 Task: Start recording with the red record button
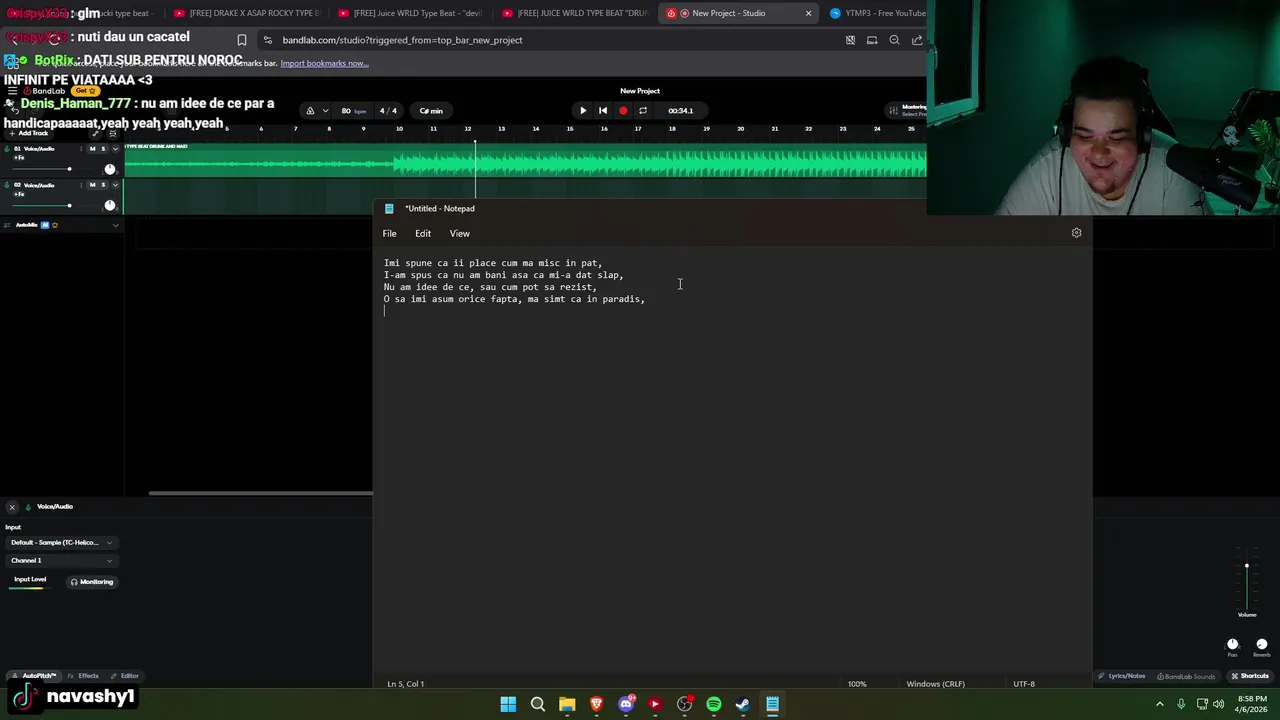(623, 111)
